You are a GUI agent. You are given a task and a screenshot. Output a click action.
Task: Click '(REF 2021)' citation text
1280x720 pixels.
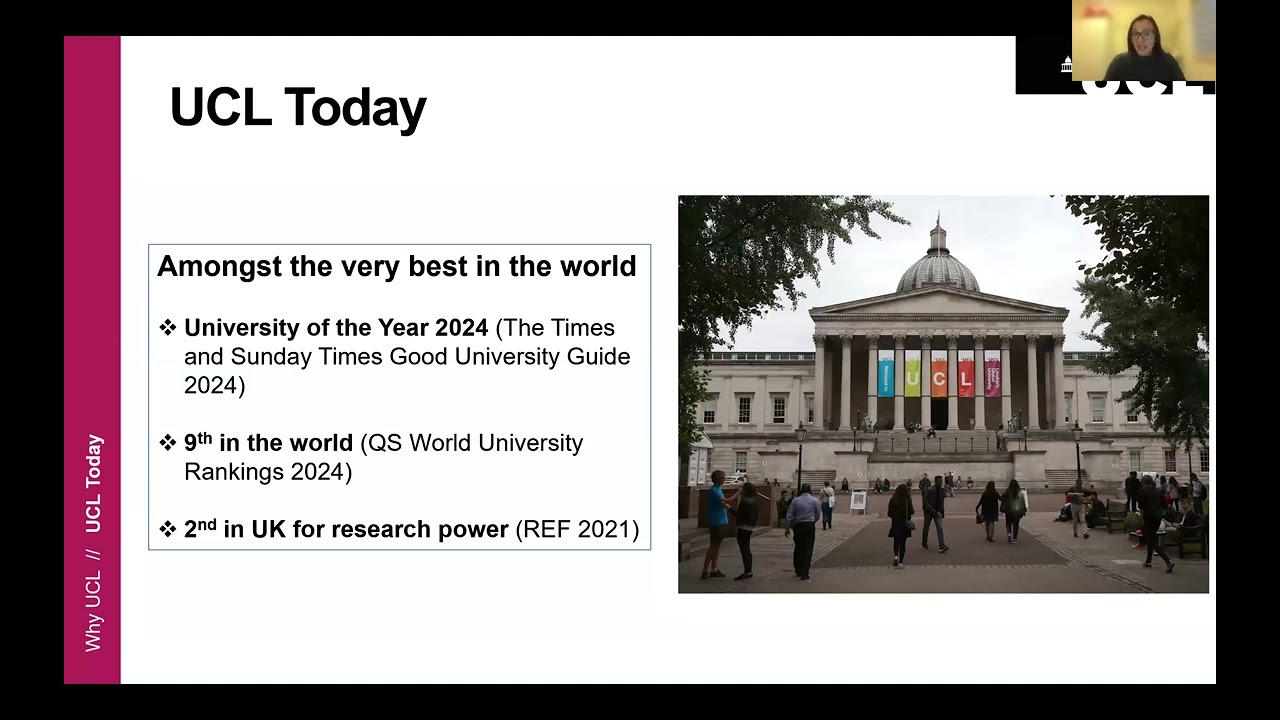[x=577, y=530]
